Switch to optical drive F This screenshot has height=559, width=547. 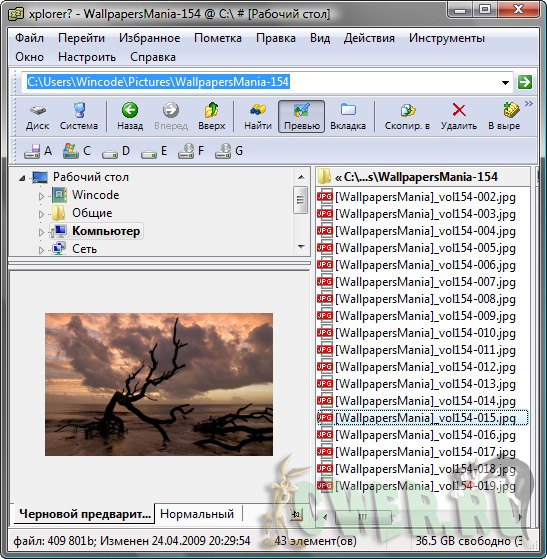(x=191, y=151)
